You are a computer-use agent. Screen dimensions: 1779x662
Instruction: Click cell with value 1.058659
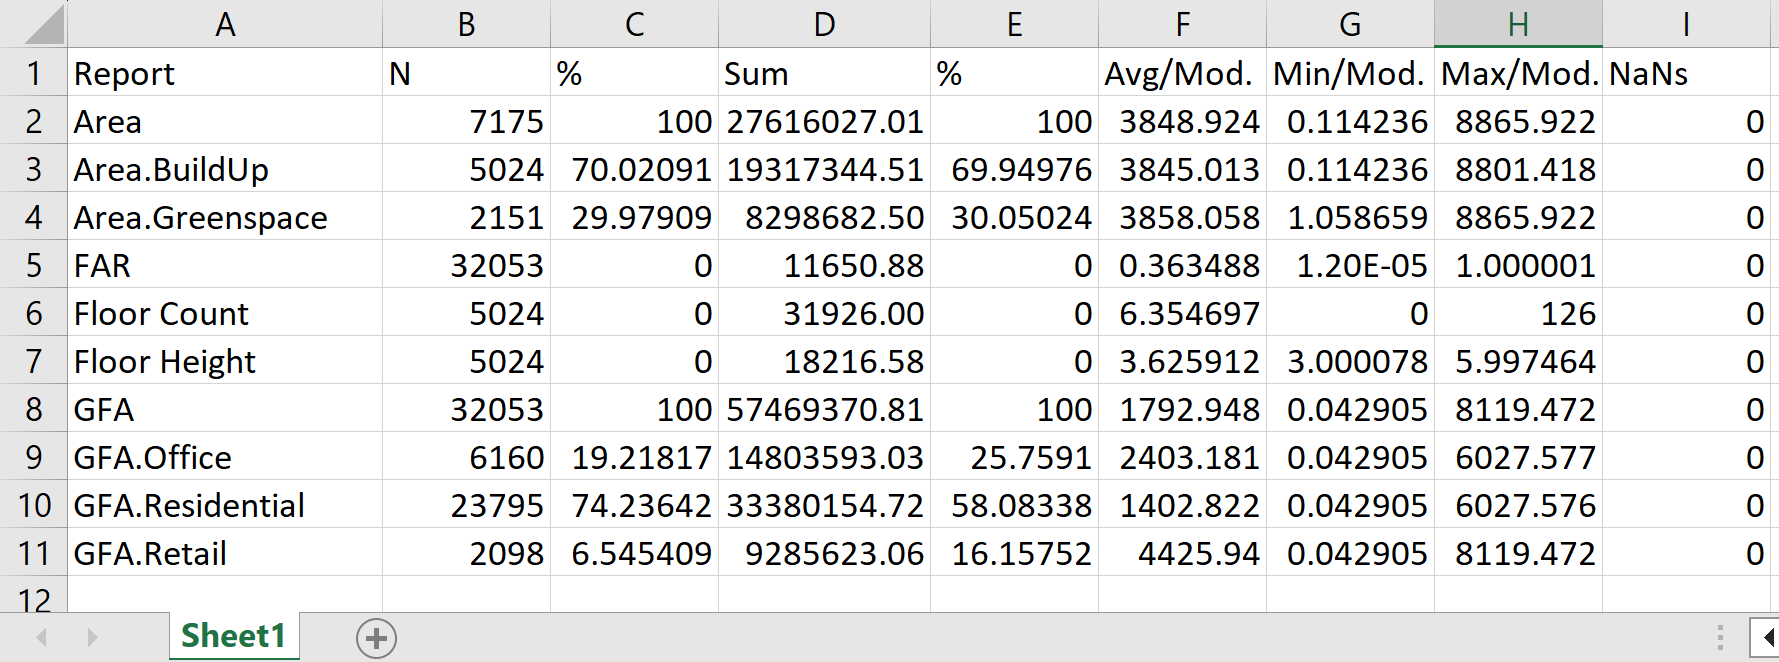(x=1350, y=217)
